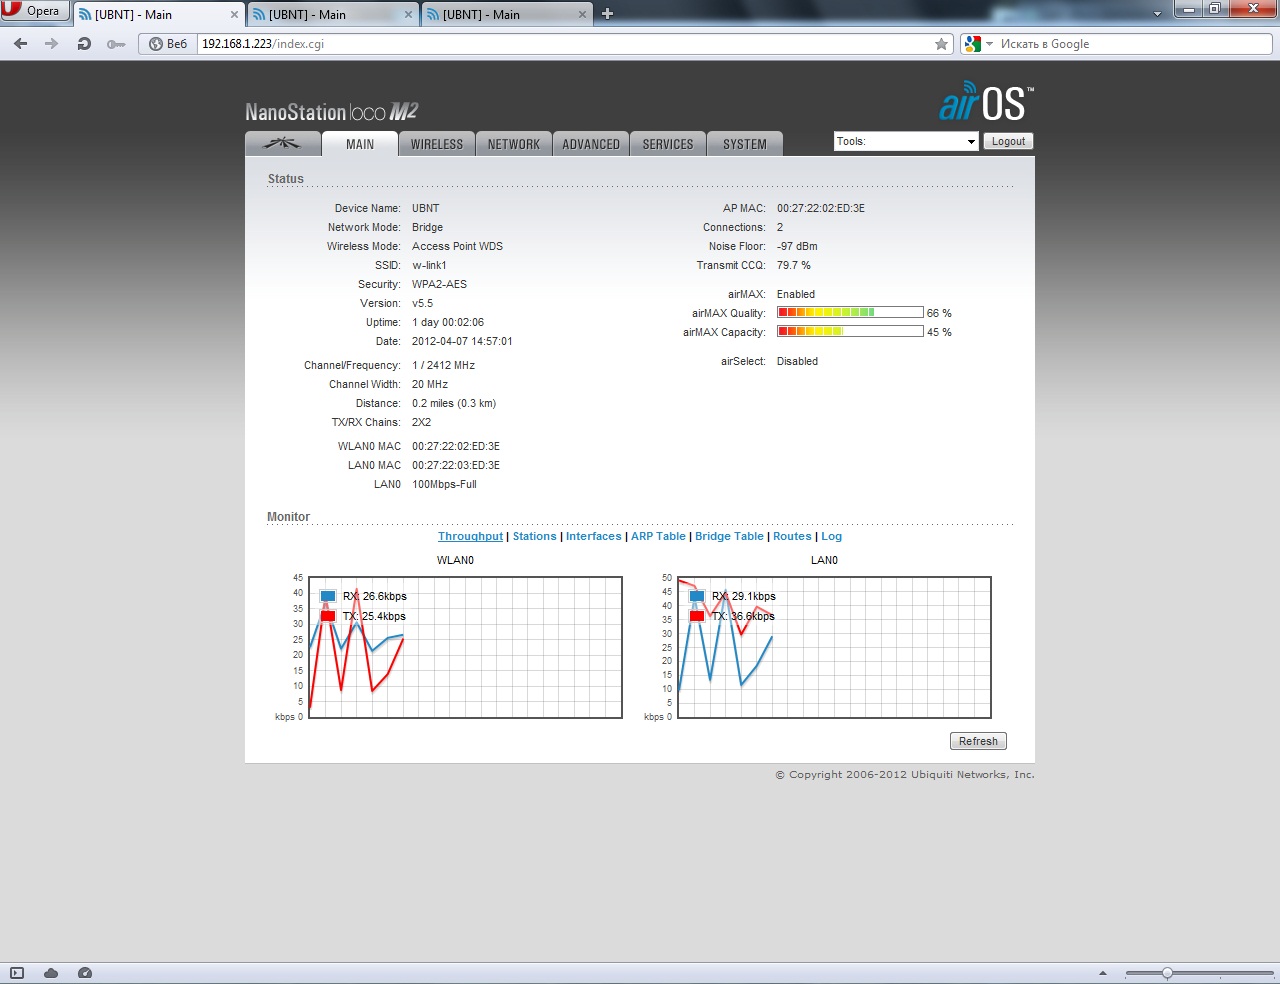
Task: Open new tab with plus icon
Action: point(607,14)
